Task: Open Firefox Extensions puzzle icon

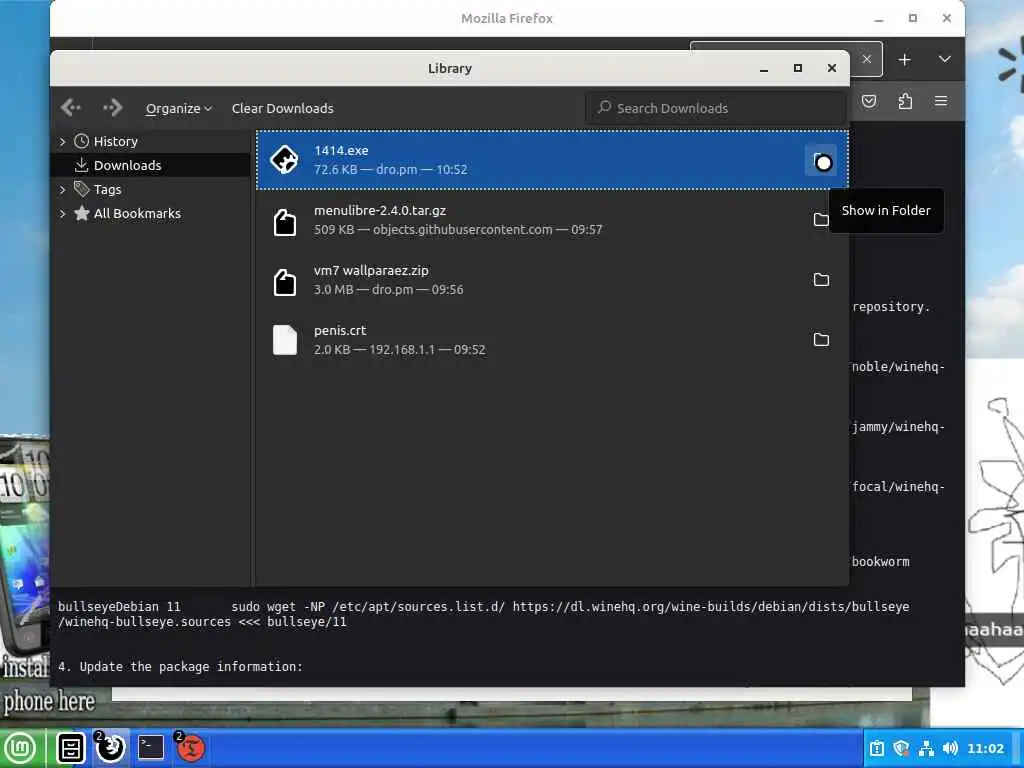Action: tap(905, 101)
